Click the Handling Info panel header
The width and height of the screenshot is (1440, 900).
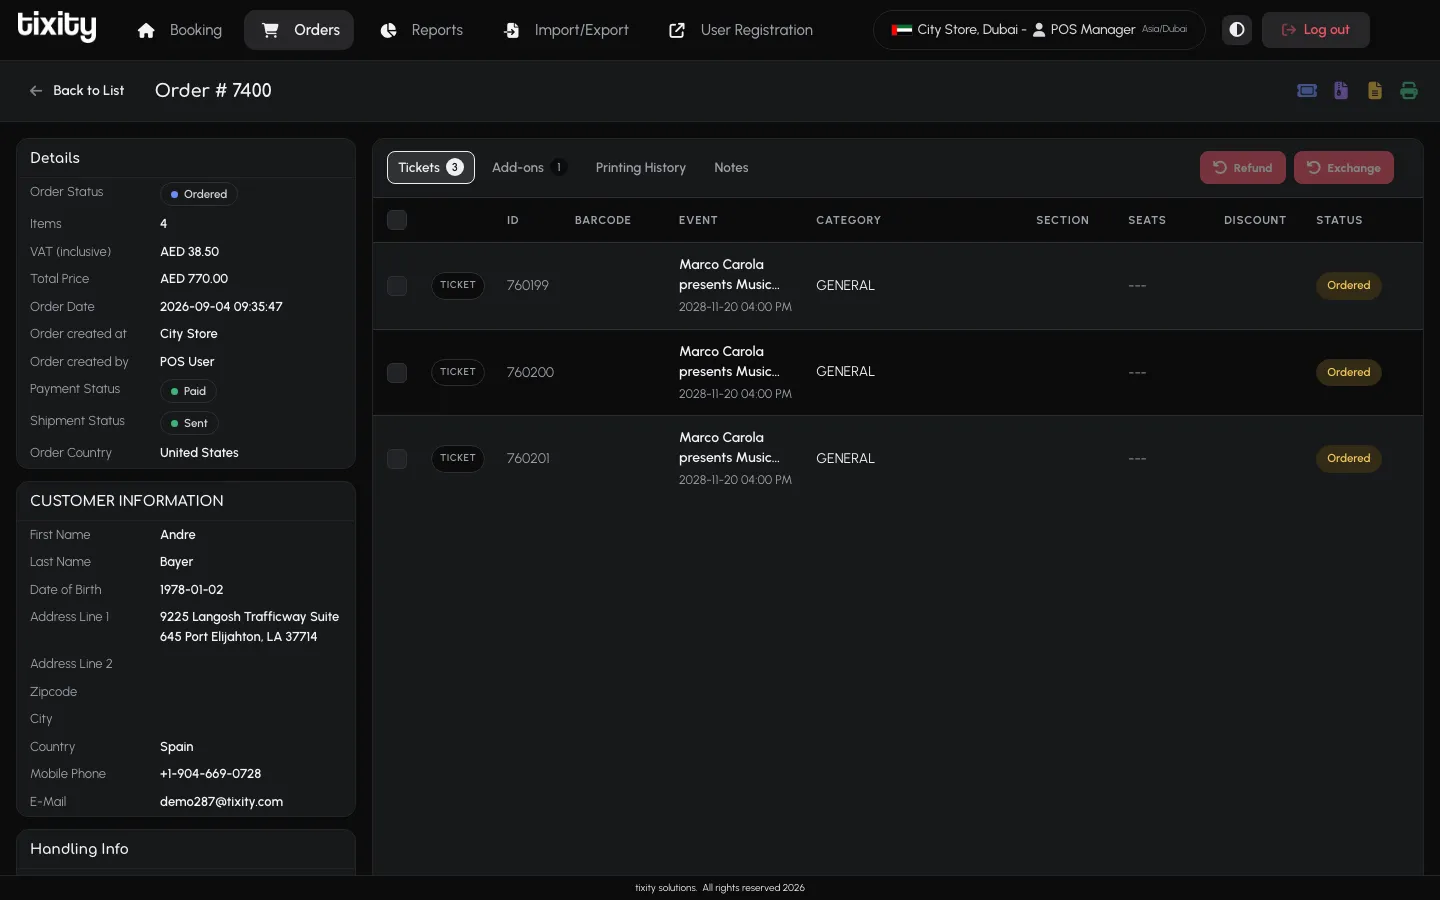tap(186, 849)
